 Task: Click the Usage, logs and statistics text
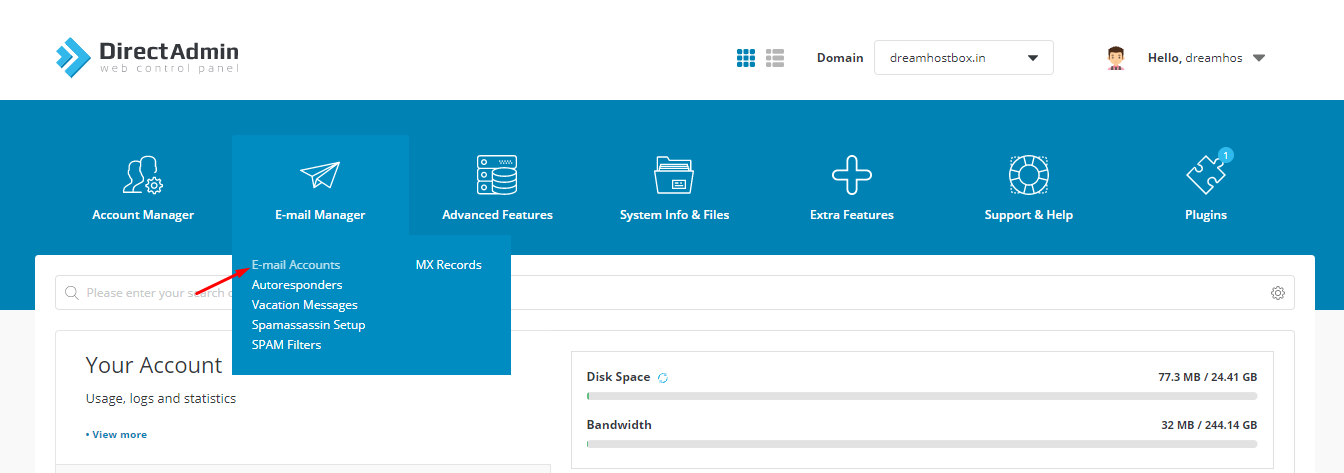point(161,398)
